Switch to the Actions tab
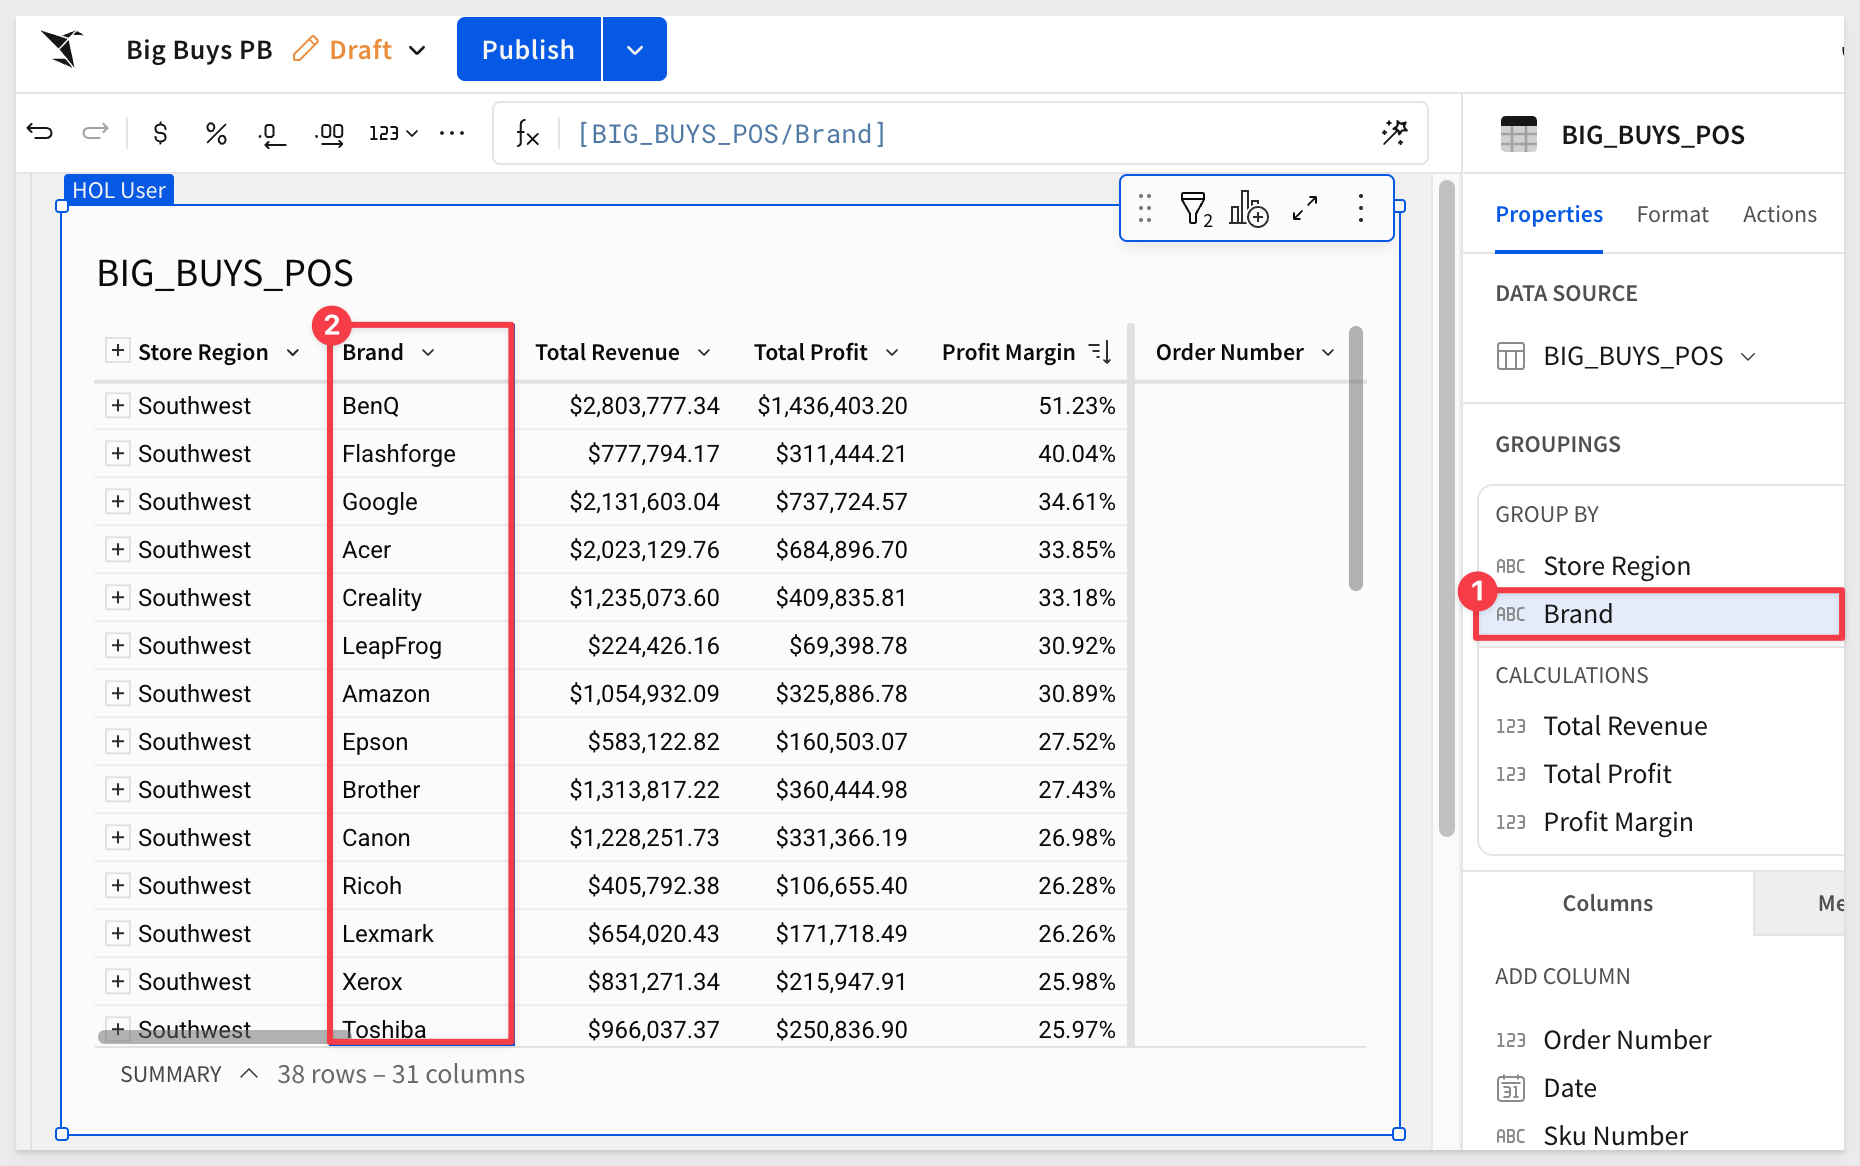The image size is (1860, 1166). [1779, 214]
